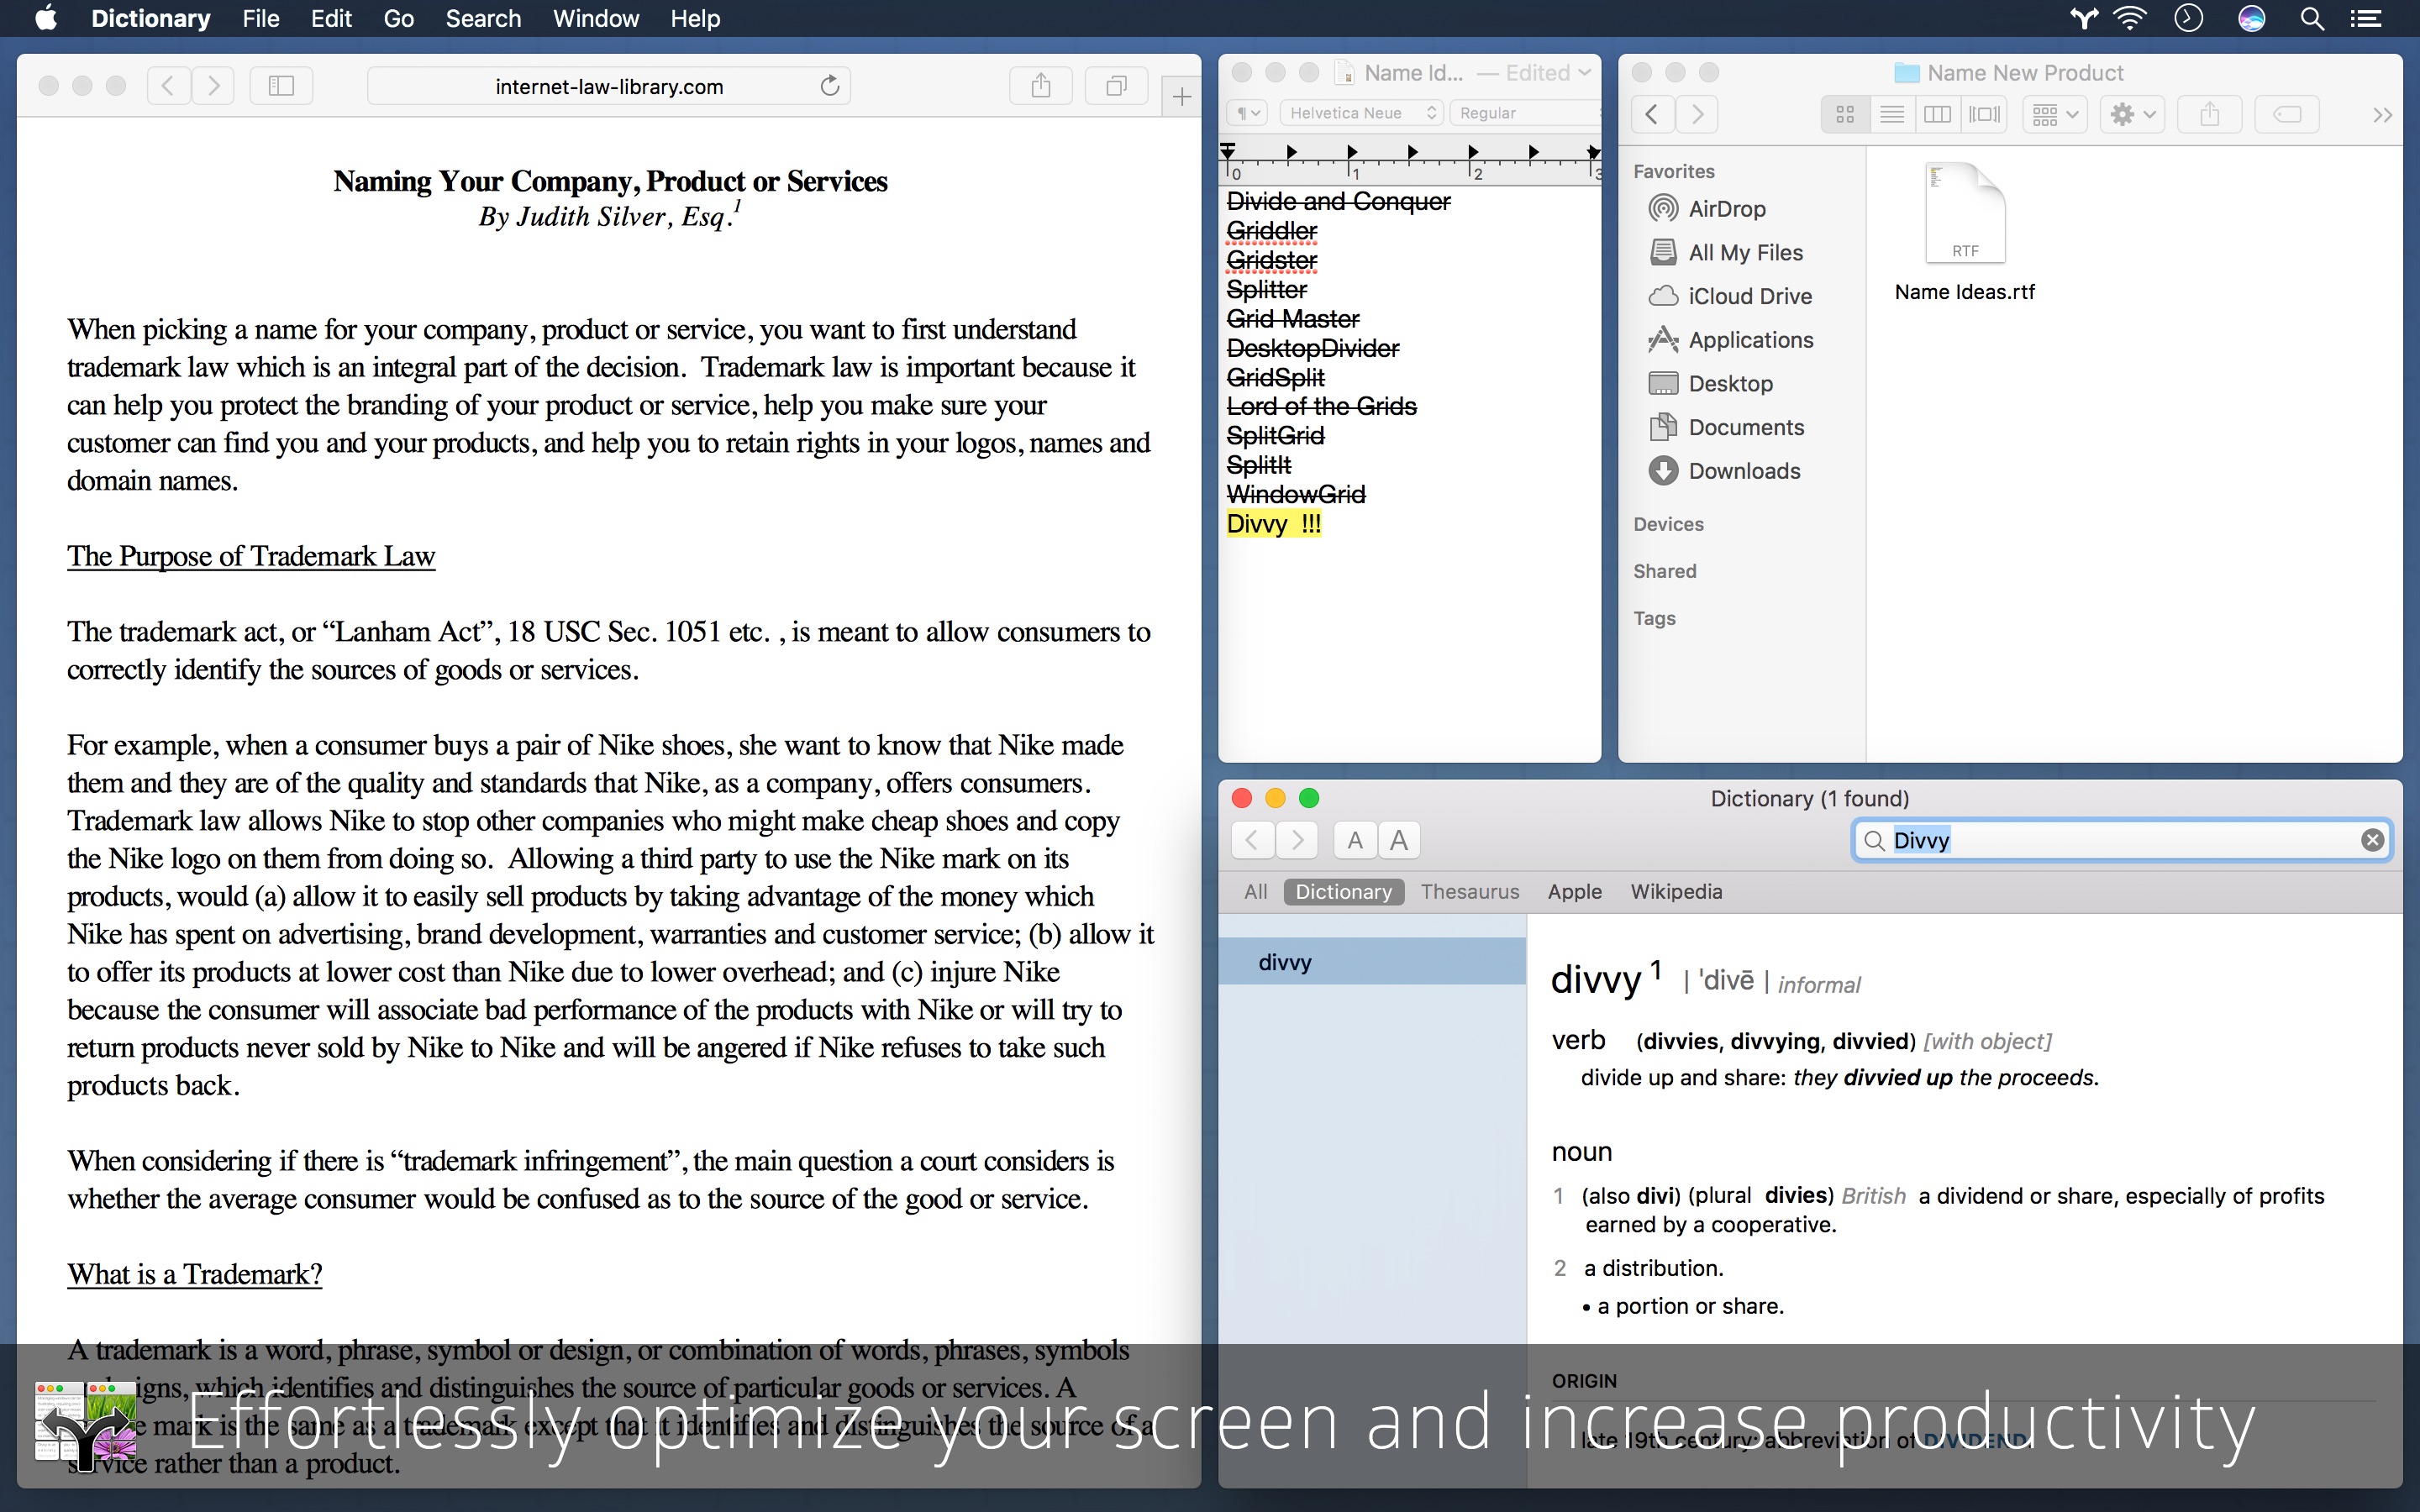Image resolution: width=2420 pixels, height=1512 pixels.
Task: Switch to the Thesaurus tab
Action: (1469, 890)
